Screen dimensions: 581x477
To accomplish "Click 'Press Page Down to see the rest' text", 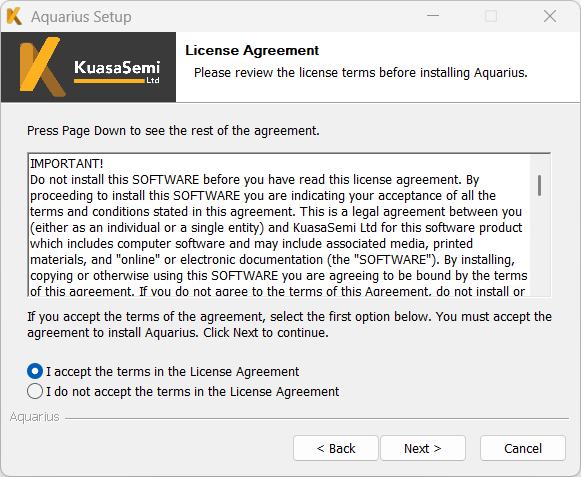I will [x=173, y=131].
